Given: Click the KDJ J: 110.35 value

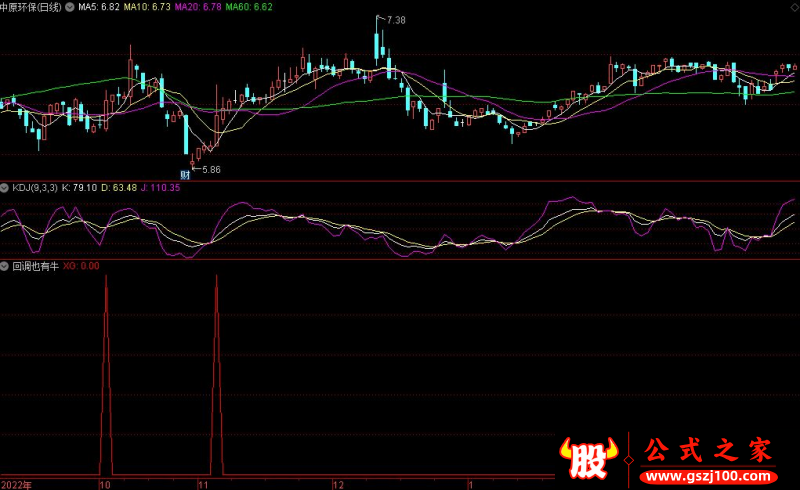Looking at the screenshot, I should pos(161,187).
